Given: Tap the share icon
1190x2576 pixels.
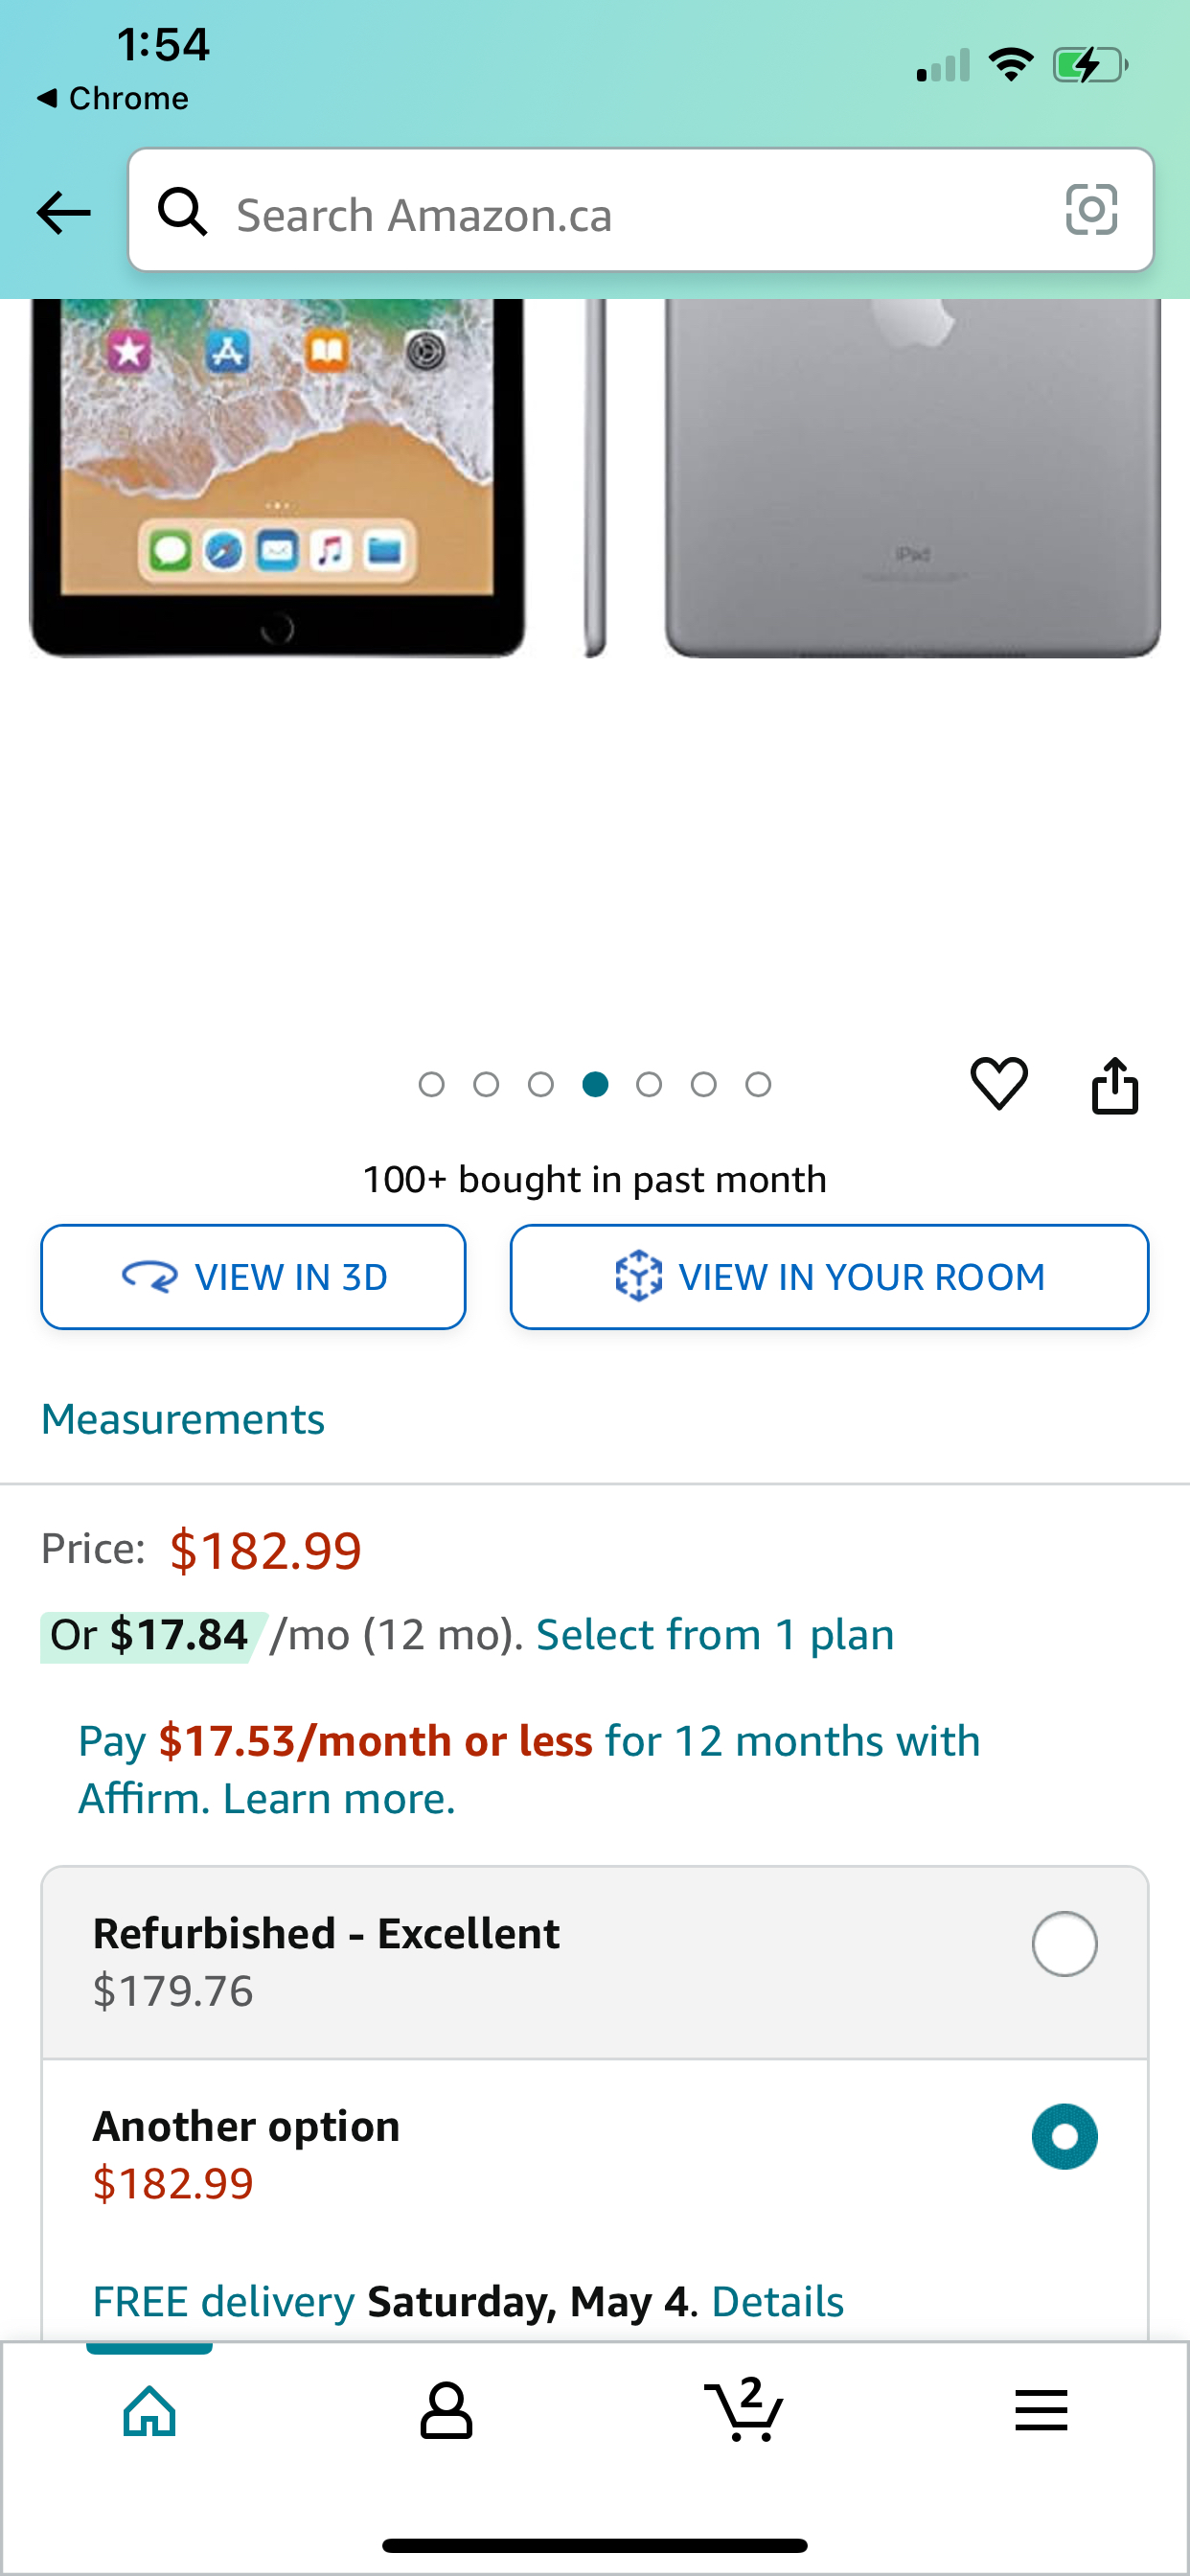Looking at the screenshot, I should point(1114,1085).
